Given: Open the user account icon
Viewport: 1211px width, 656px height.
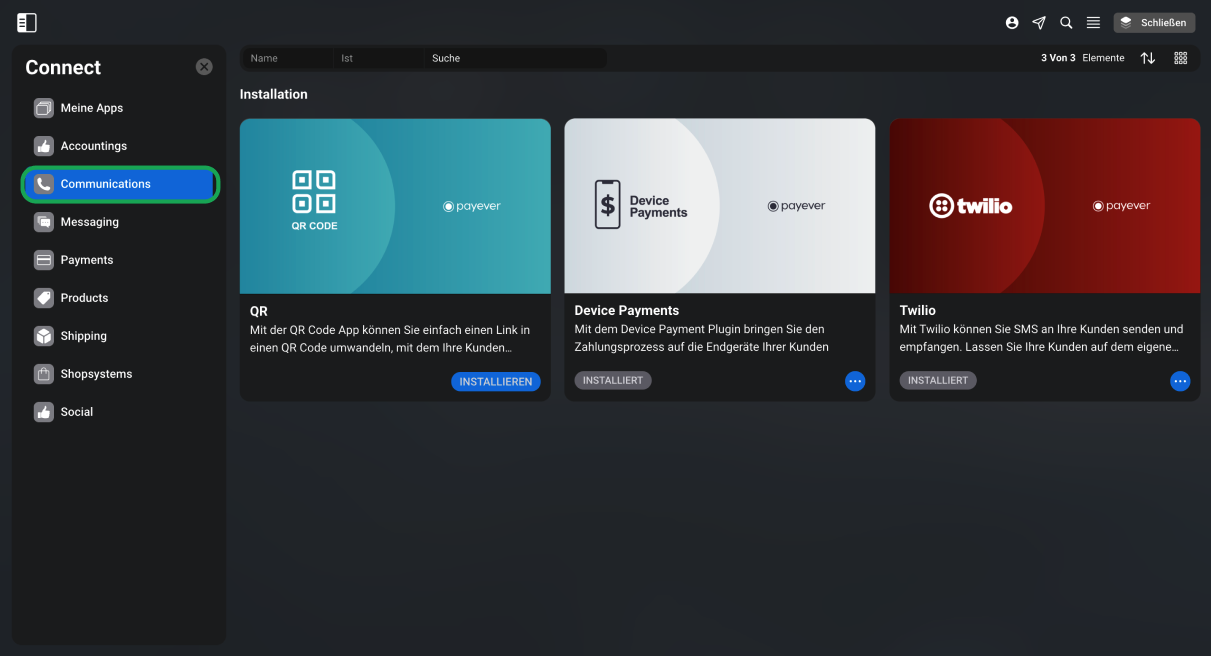Looking at the screenshot, I should tap(1012, 22).
